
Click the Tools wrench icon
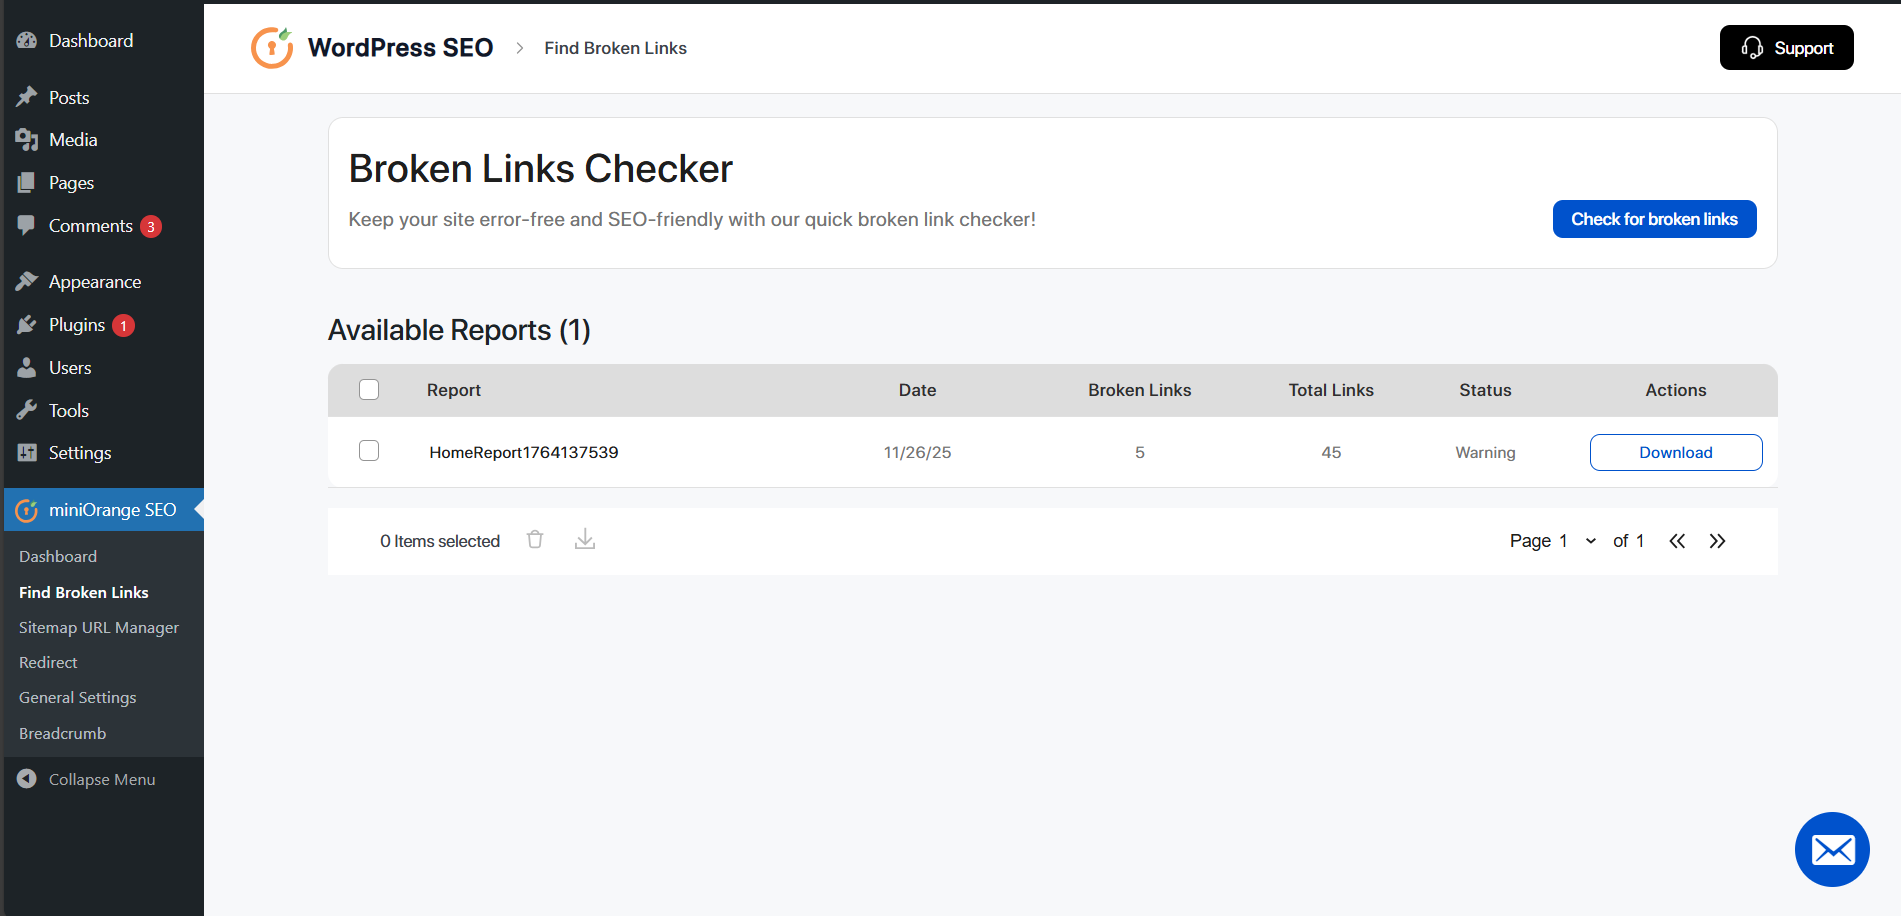pos(27,410)
